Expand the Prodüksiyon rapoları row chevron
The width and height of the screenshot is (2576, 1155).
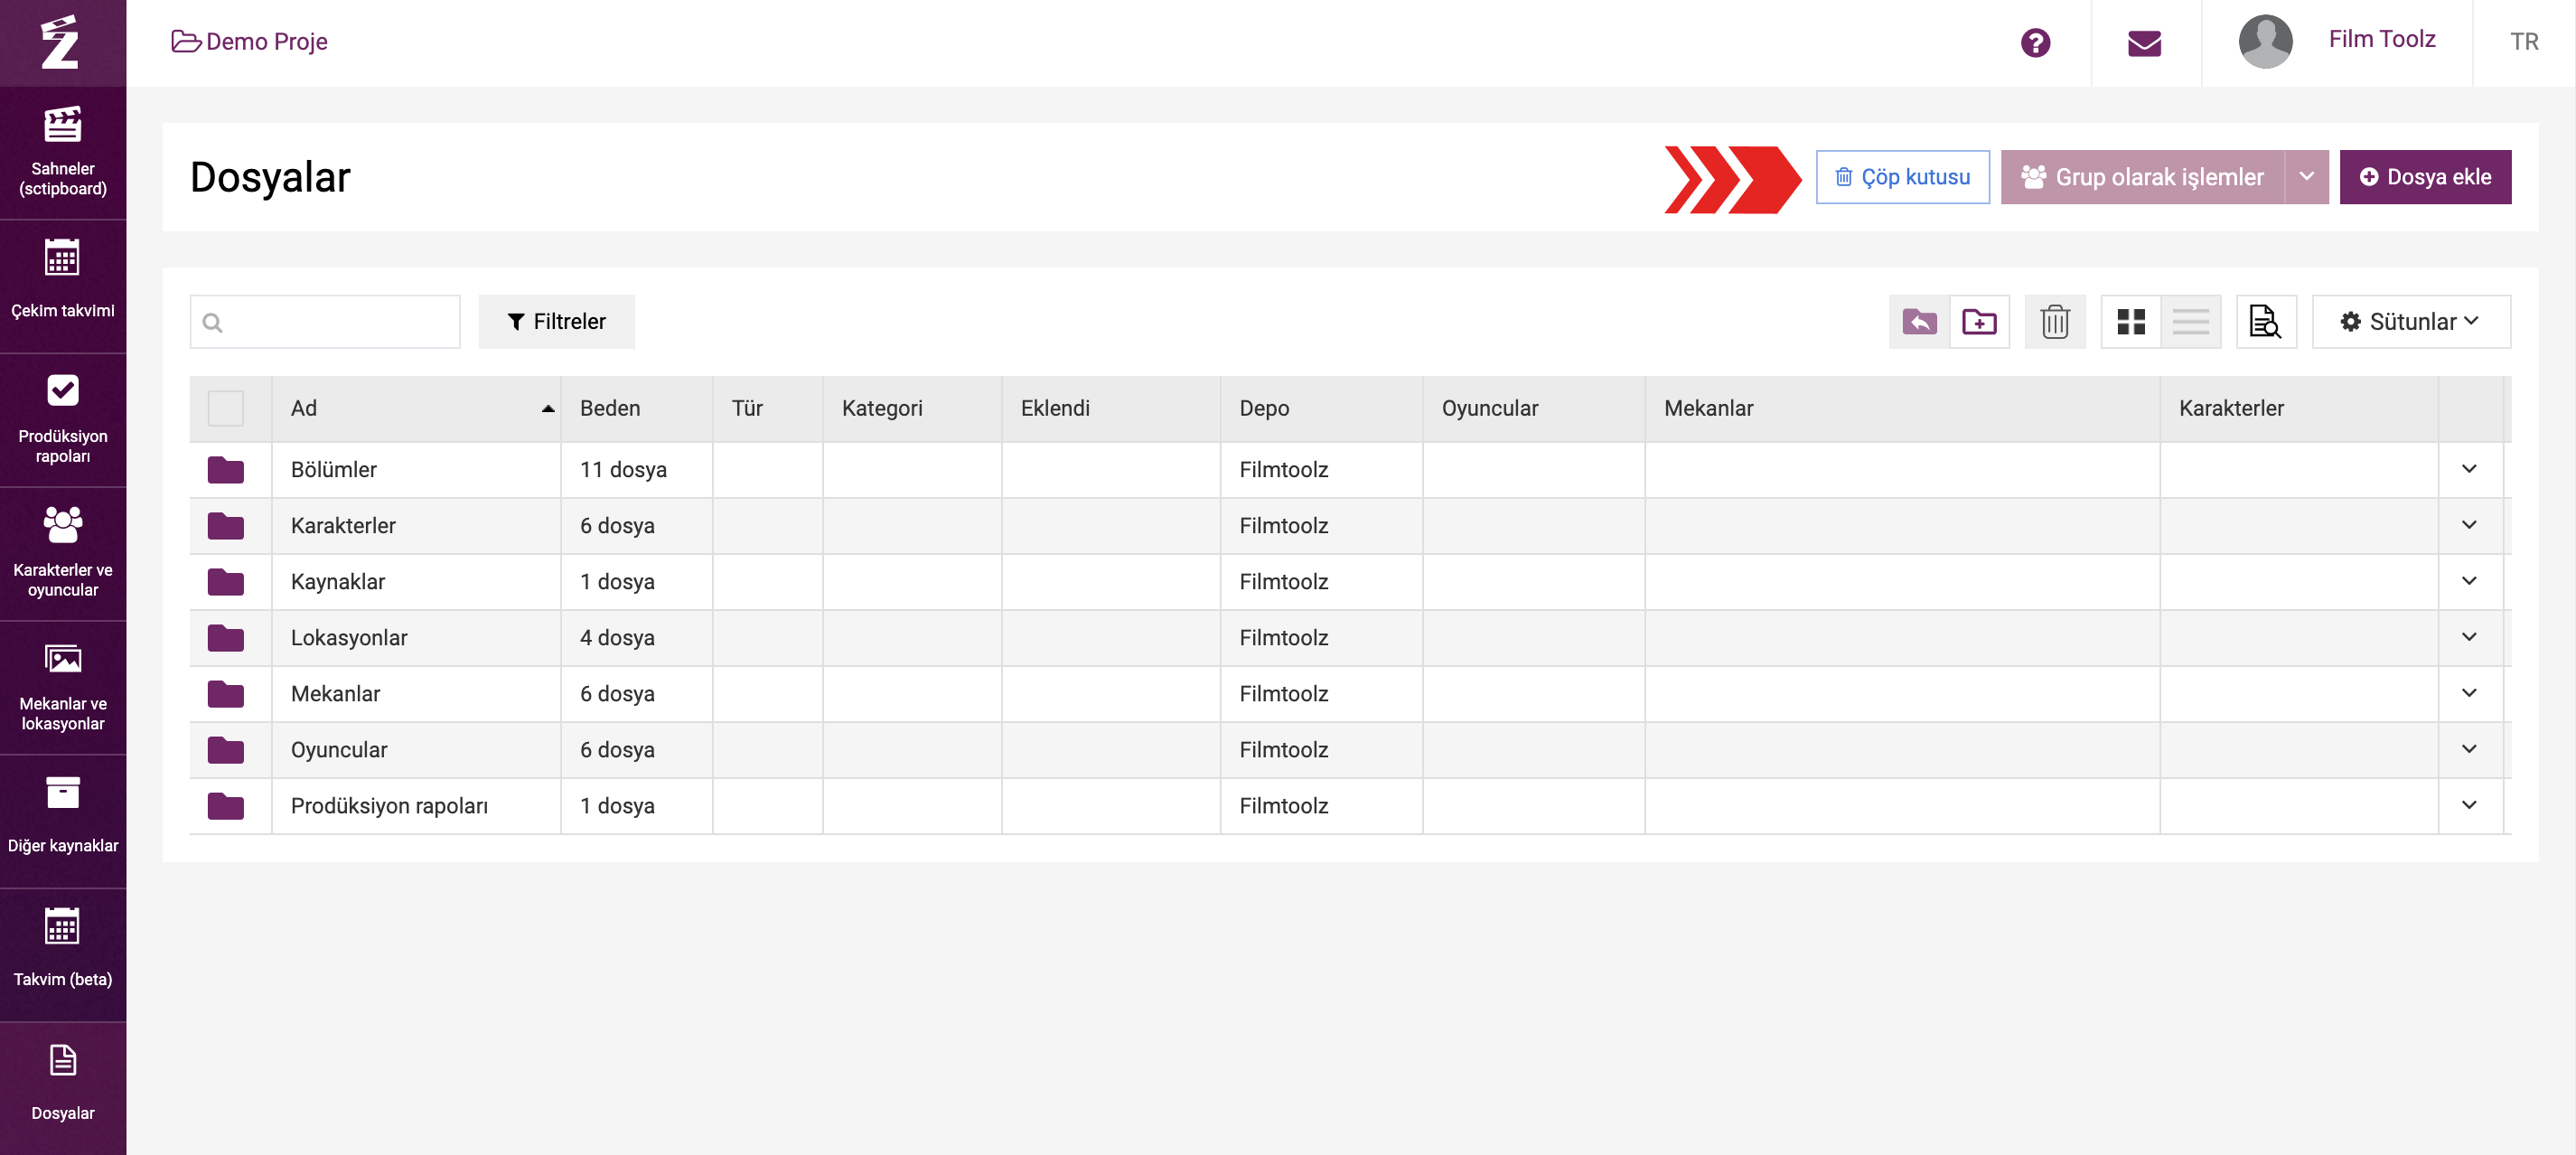[2469, 805]
